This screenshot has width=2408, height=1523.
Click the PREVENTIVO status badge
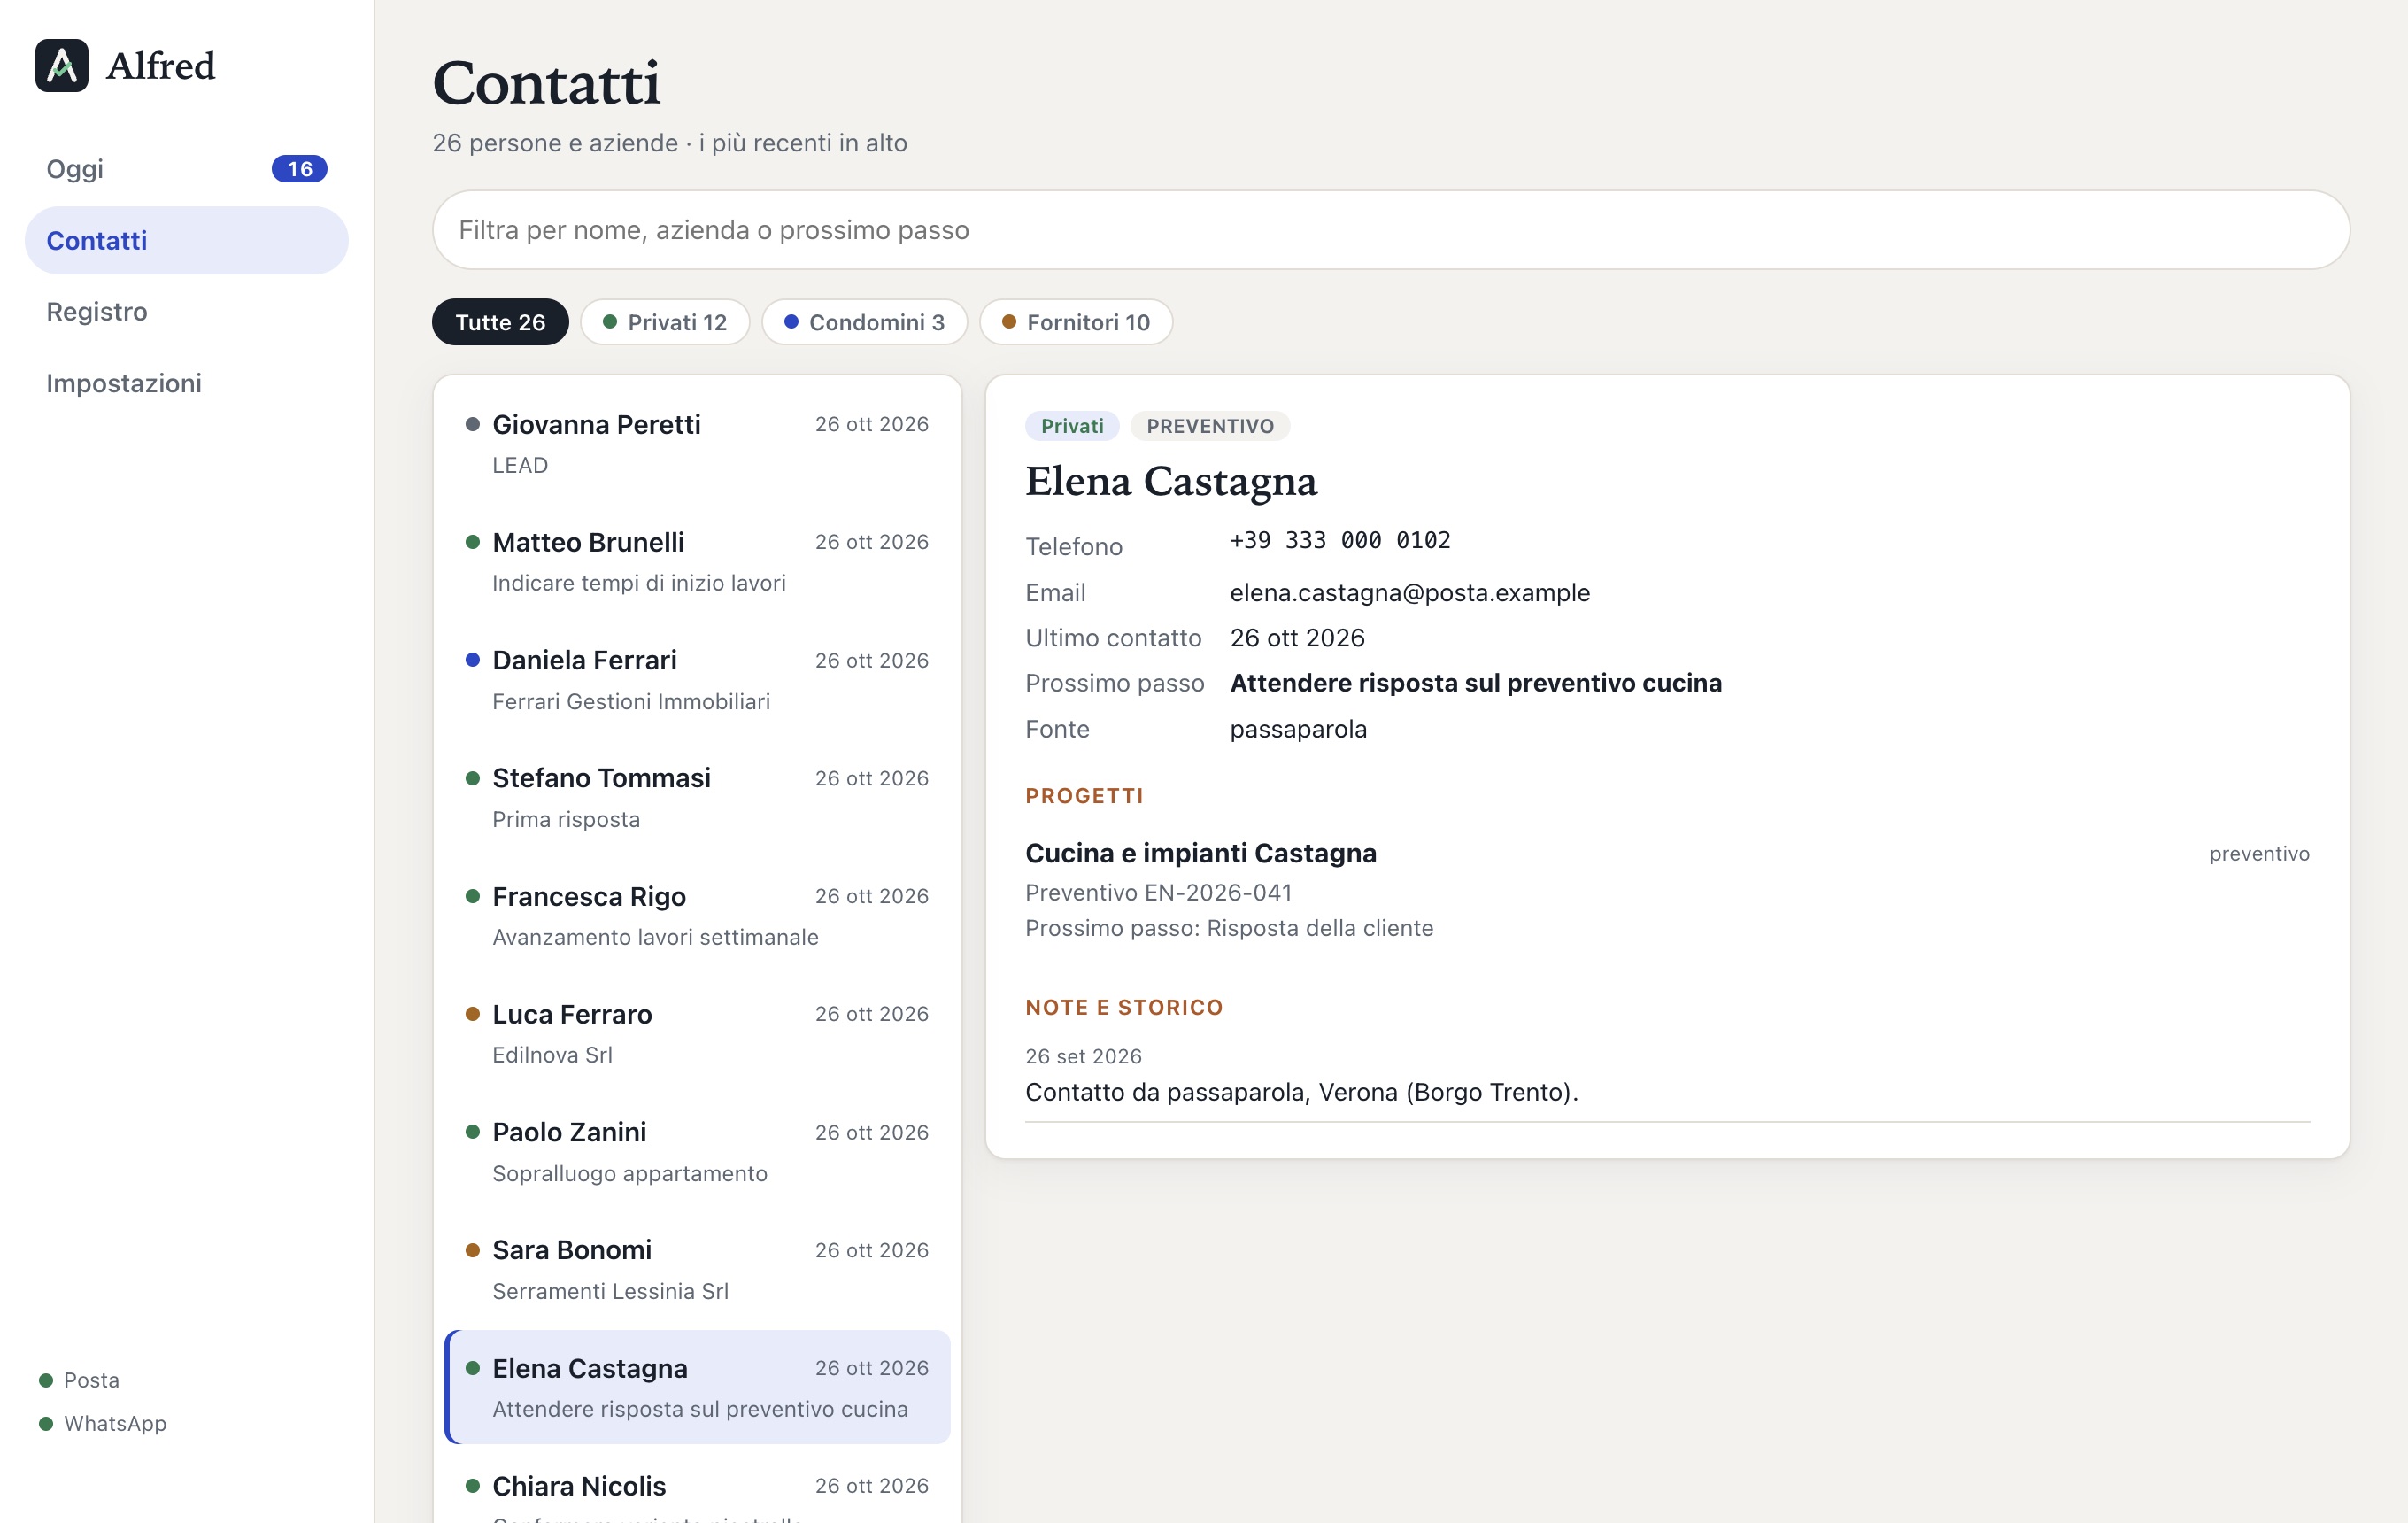coord(1210,426)
